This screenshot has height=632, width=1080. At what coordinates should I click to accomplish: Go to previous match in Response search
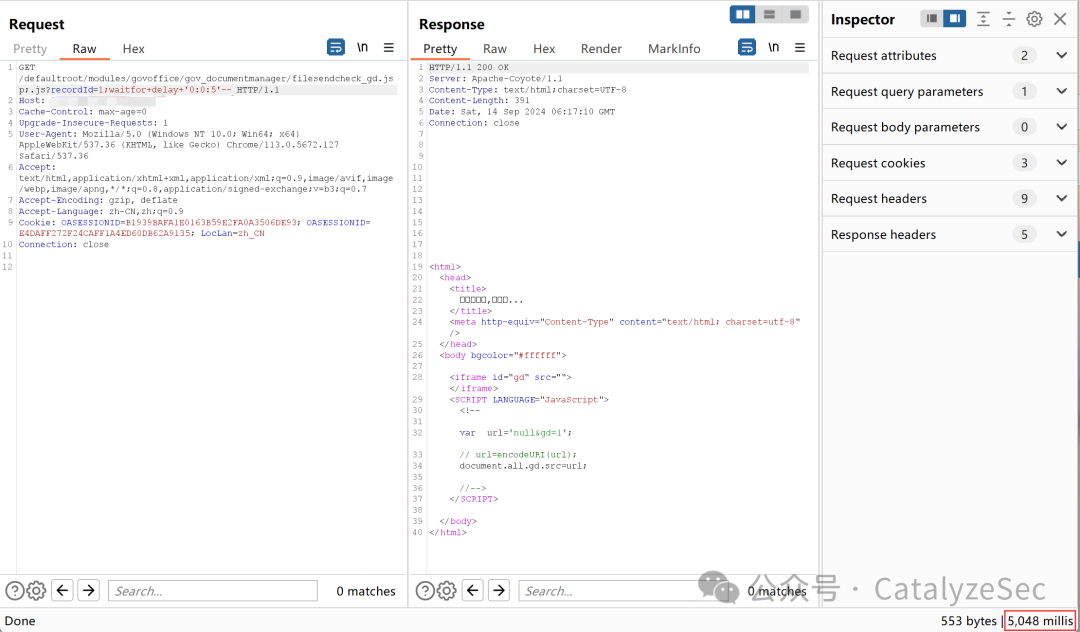(472, 590)
